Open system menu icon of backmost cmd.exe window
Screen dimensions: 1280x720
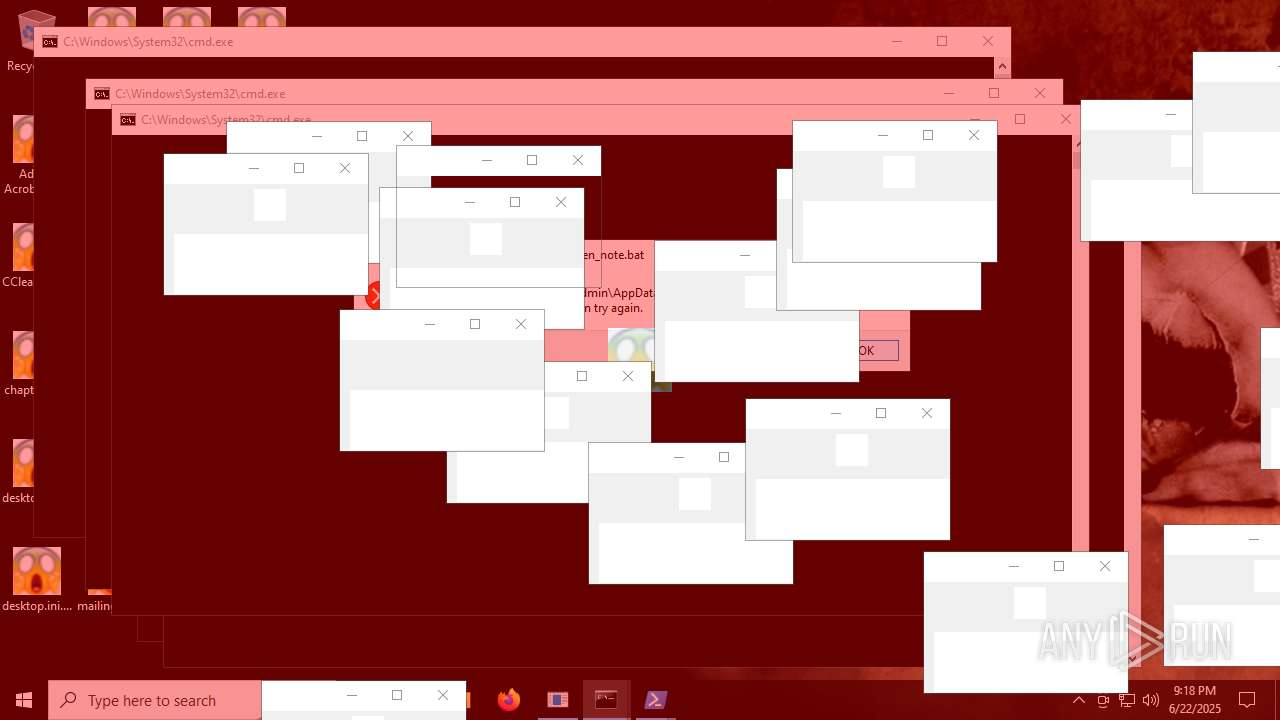pos(50,42)
